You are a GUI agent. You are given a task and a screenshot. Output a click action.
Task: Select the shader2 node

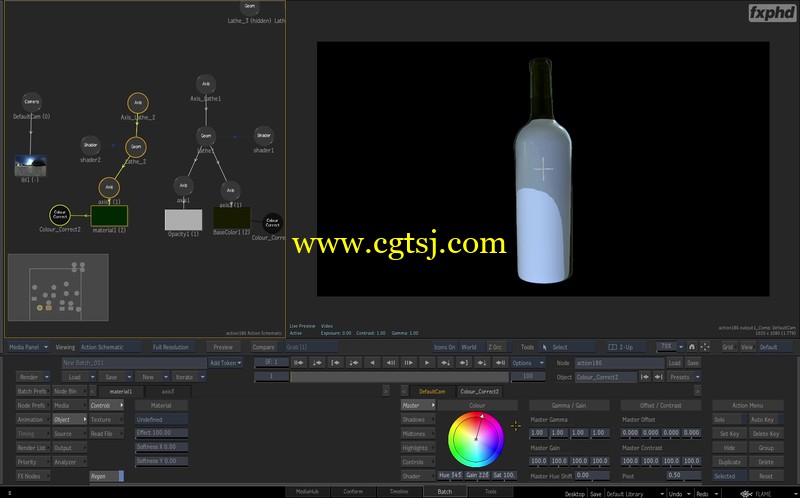(x=90, y=145)
